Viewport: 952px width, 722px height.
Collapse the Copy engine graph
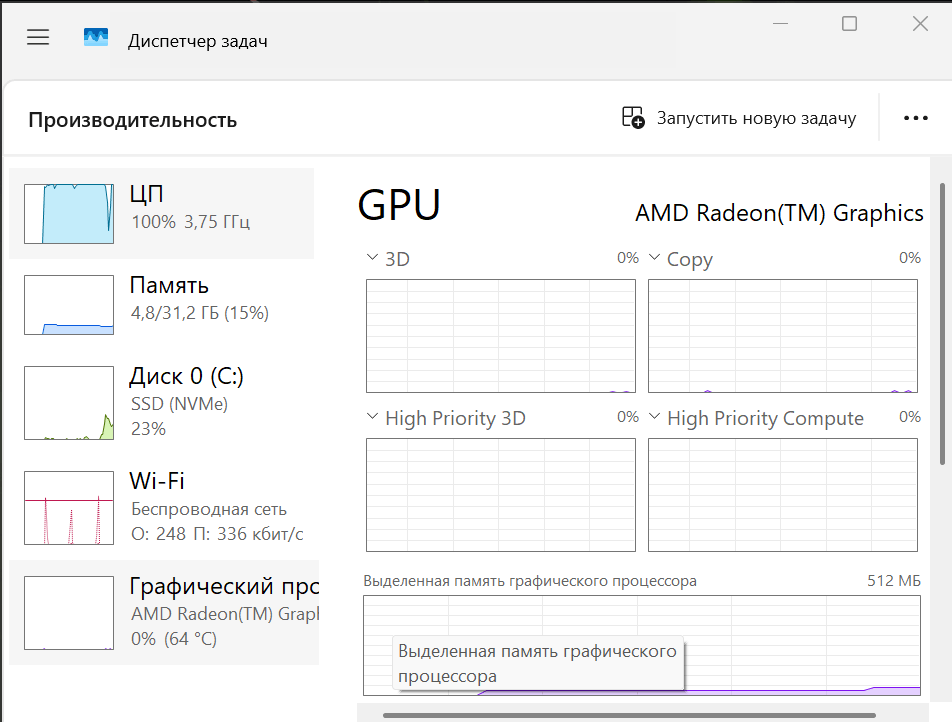pos(655,258)
